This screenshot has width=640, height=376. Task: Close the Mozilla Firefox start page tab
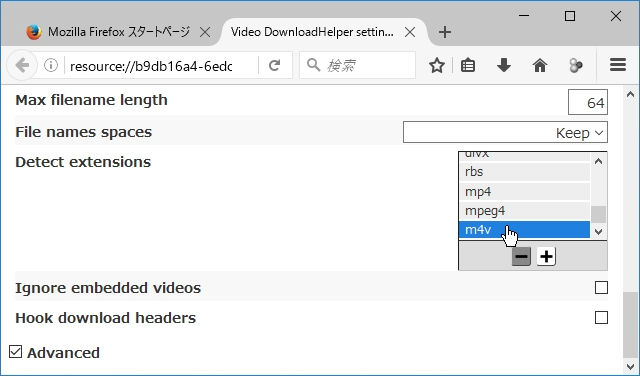coord(205,32)
